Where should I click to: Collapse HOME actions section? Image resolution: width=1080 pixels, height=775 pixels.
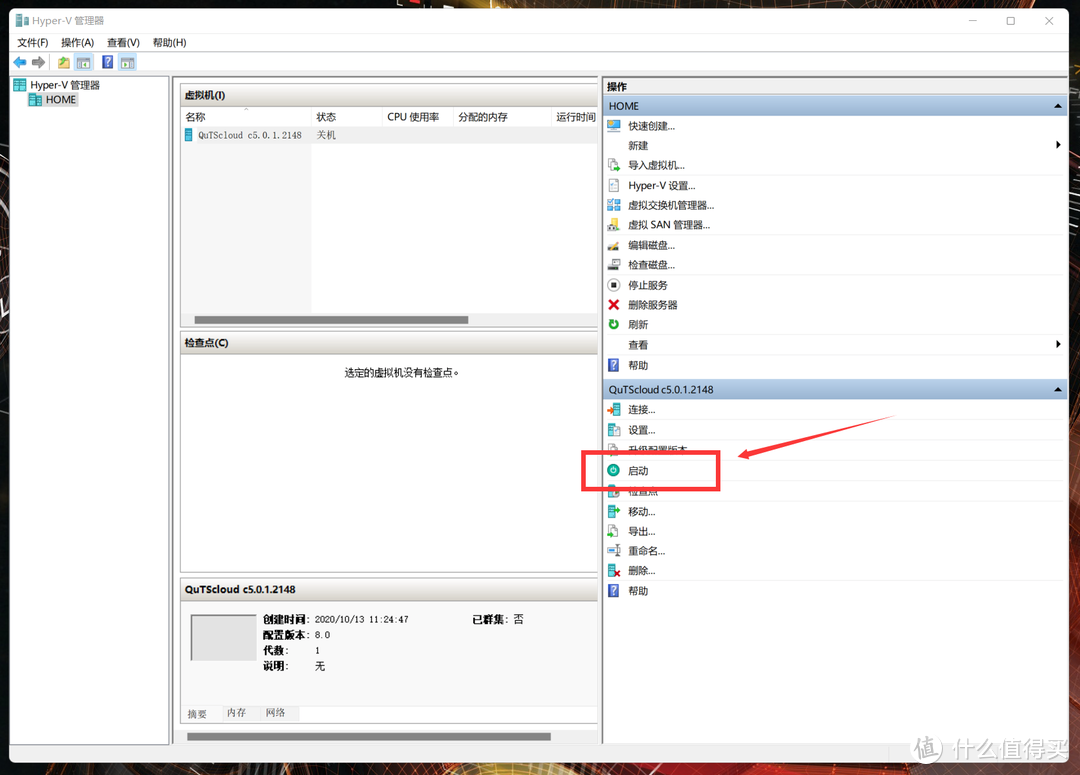point(1057,106)
